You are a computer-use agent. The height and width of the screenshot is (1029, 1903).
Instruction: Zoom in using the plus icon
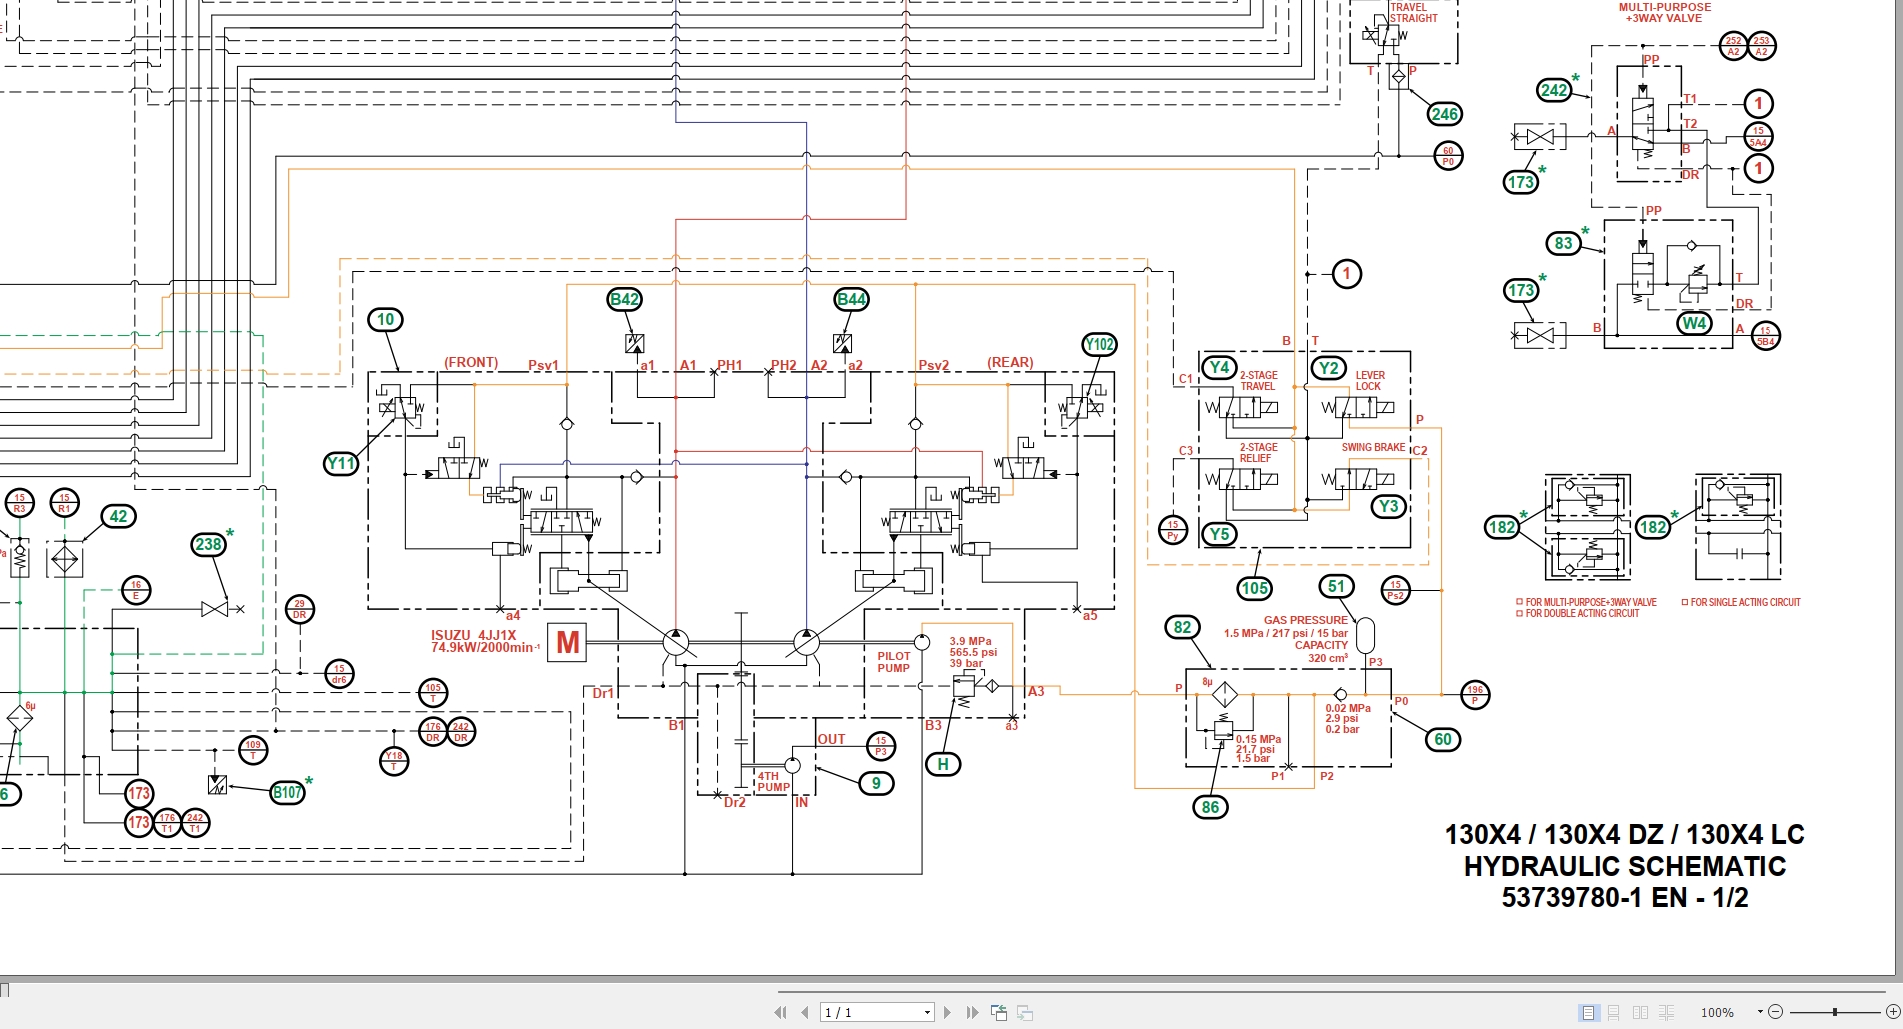(x=1893, y=1012)
